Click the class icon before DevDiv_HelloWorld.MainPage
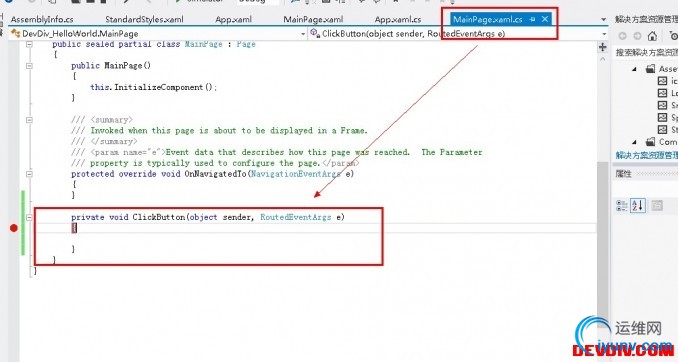 pos(16,33)
